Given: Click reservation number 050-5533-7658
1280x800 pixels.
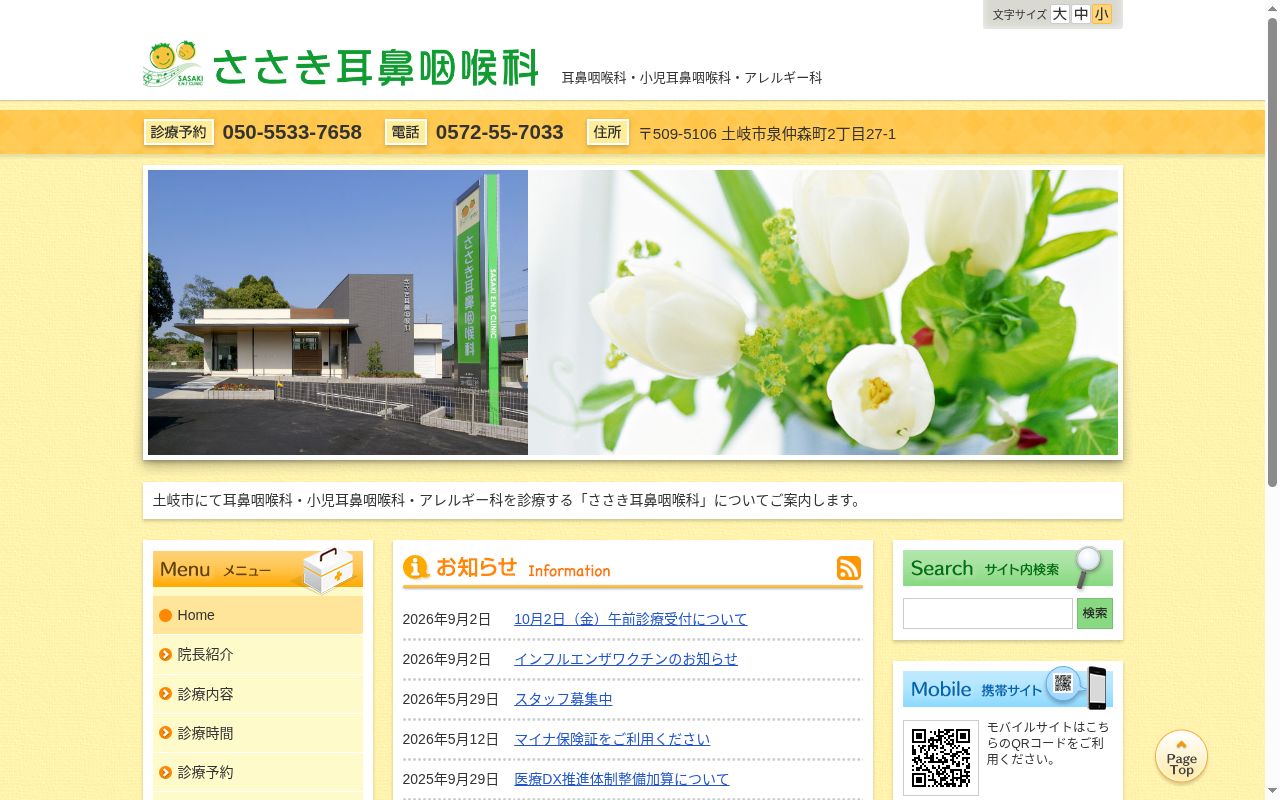Looking at the screenshot, I should [x=292, y=132].
